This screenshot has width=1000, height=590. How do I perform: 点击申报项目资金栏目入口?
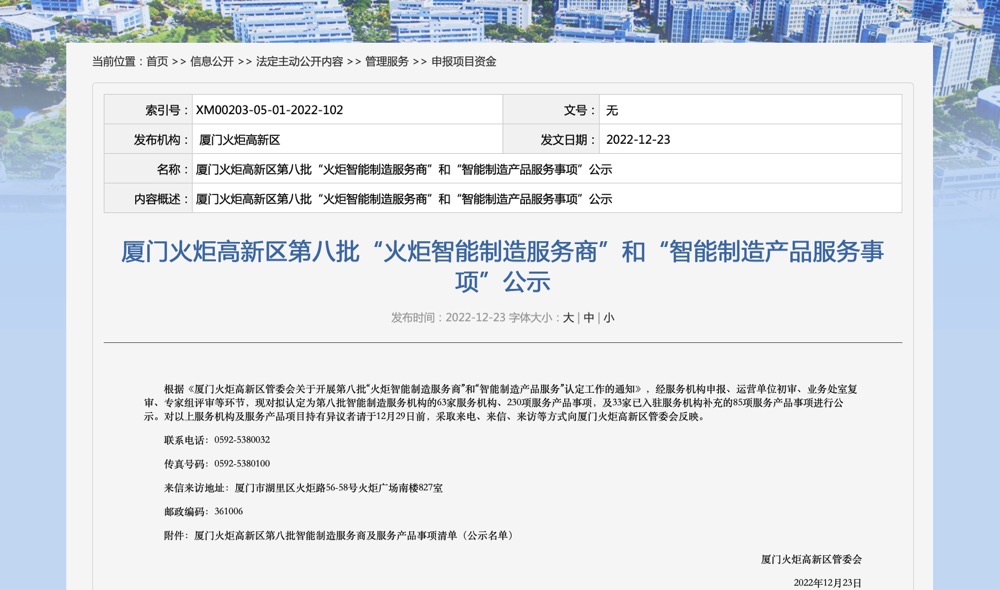460,61
